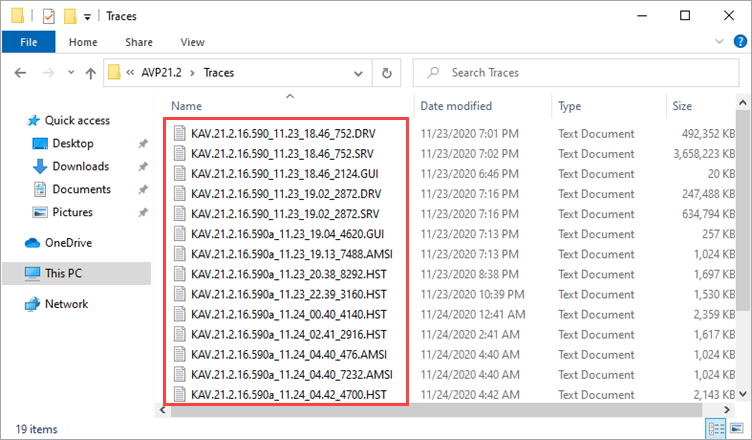Click file icon of KAV.21.2.16.590a_11.24_04.40_7232.AMSI
Viewport: 752px width, 440px height.
pyautogui.click(x=179, y=375)
